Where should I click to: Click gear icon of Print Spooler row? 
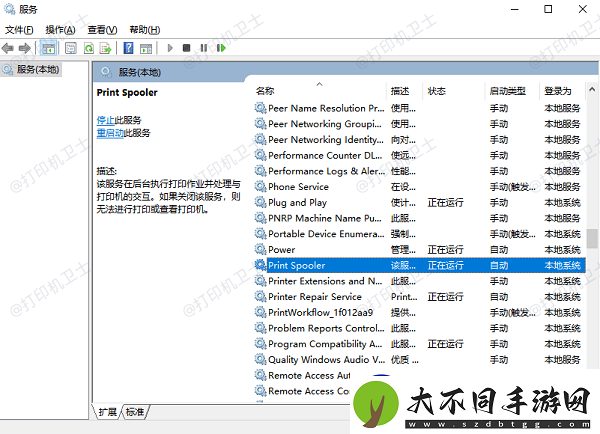click(261, 265)
